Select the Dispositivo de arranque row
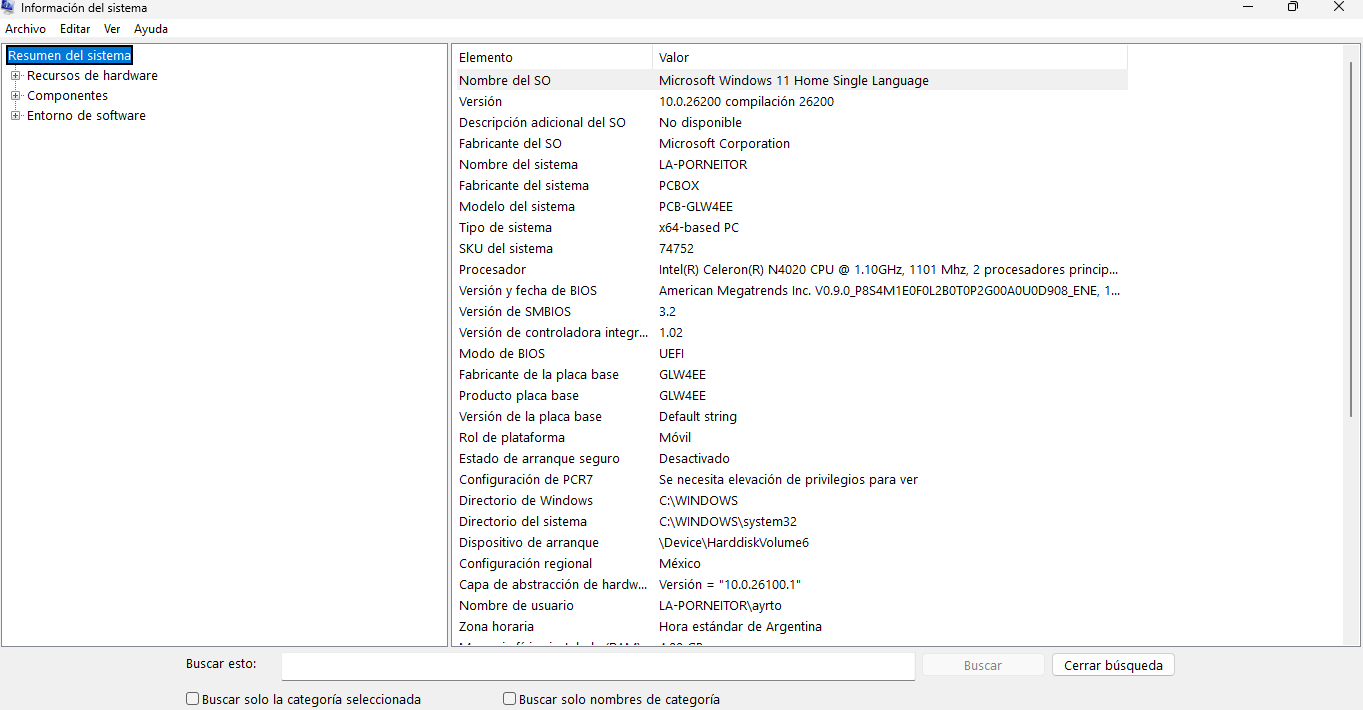1363x710 pixels. [791, 543]
